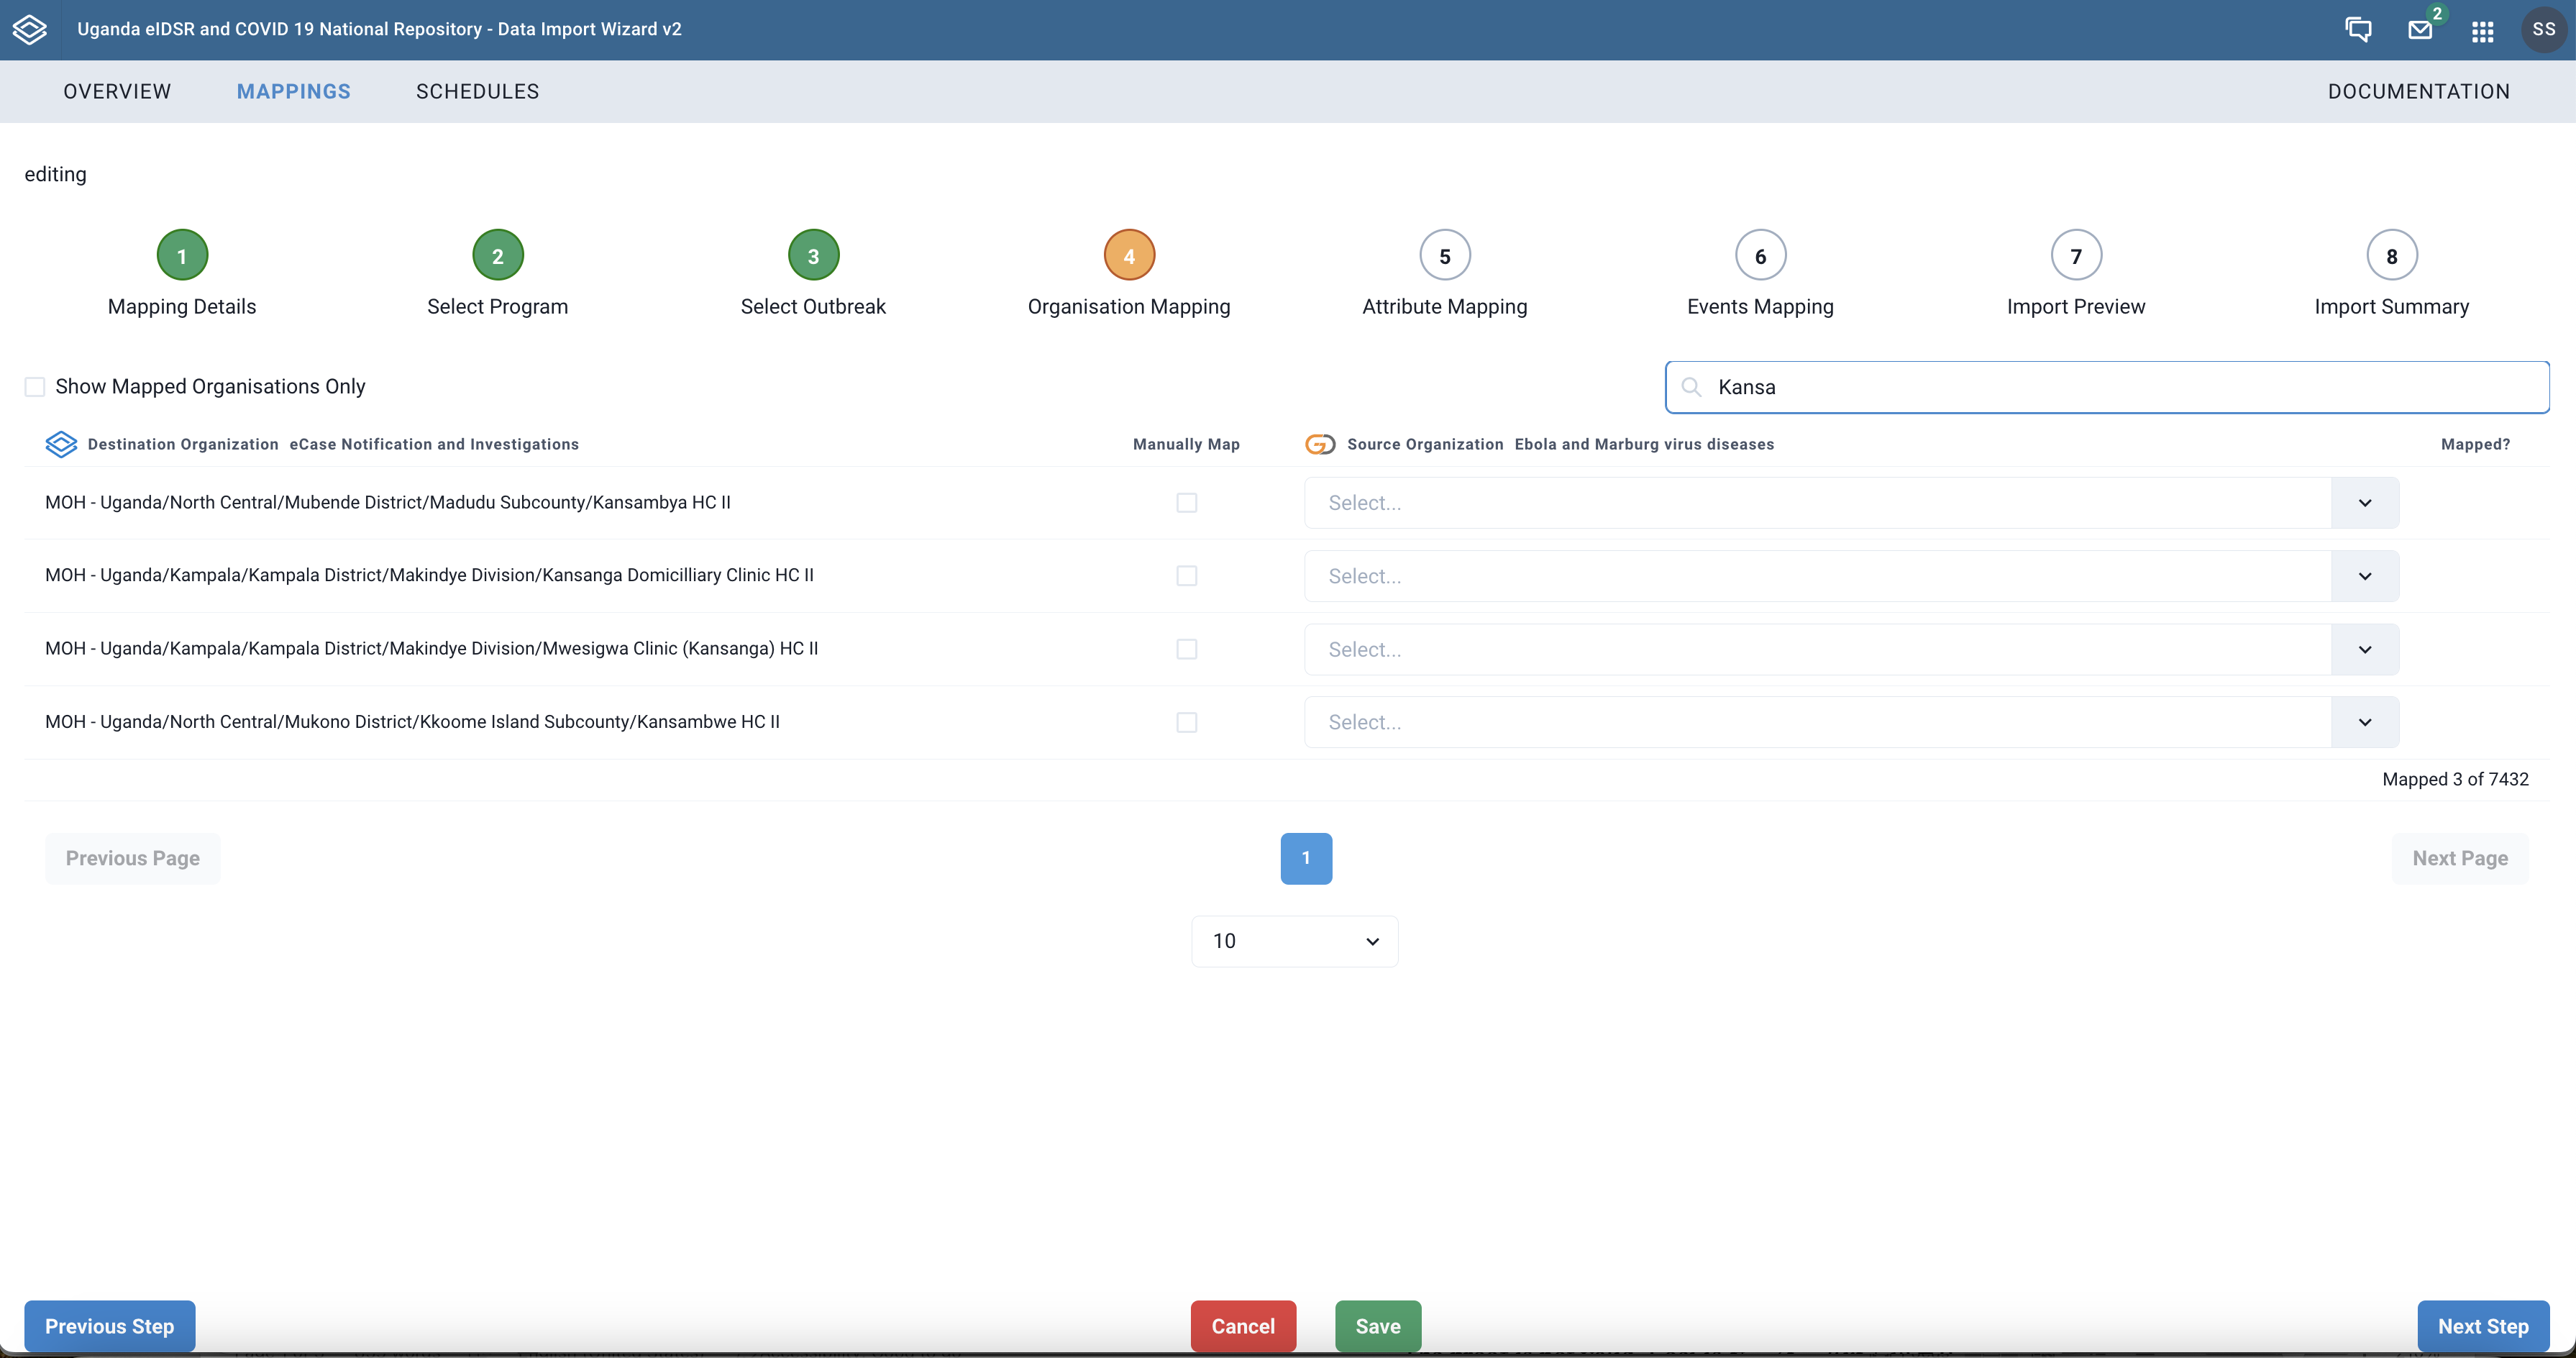Click the Manually Map column header
Screen dimensions: 2576x1358
point(1186,444)
